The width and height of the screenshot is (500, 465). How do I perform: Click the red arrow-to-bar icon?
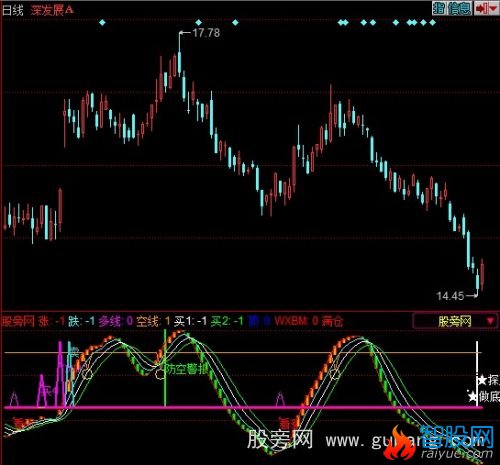pos(480,8)
